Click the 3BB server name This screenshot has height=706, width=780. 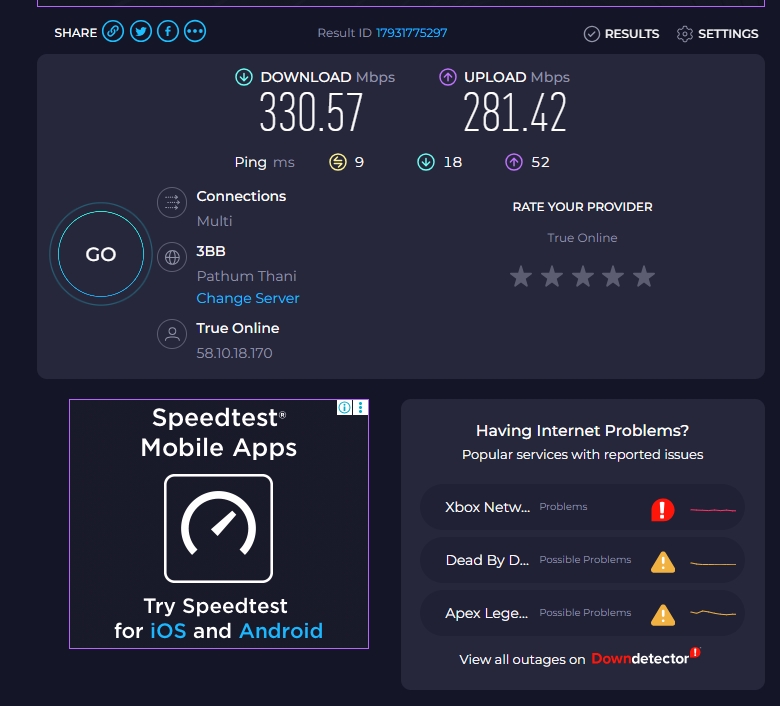click(x=211, y=251)
